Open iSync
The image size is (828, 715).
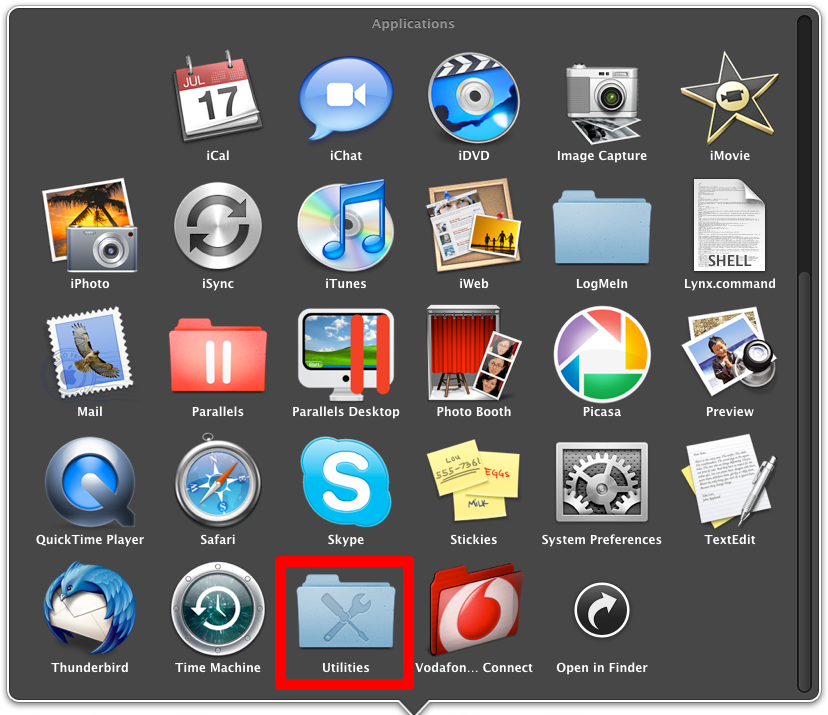click(218, 226)
